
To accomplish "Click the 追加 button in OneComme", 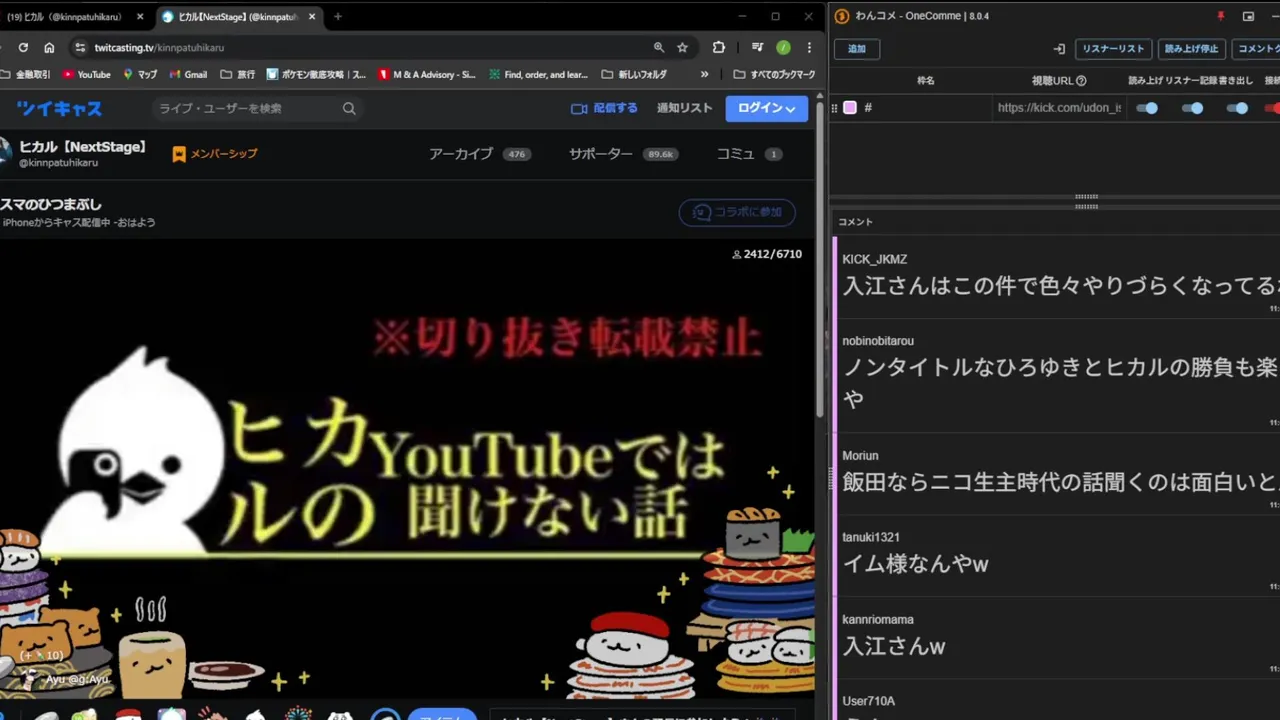I will pos(857,48).
